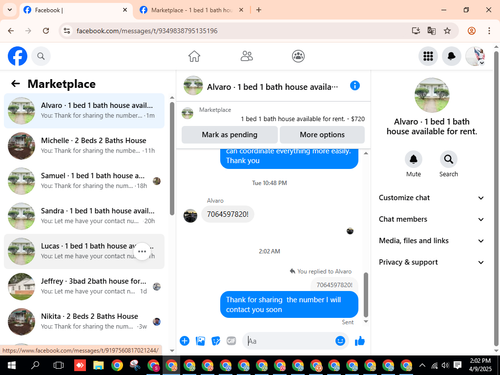
Task: Open a new browser tab
Action: (259, 10)
